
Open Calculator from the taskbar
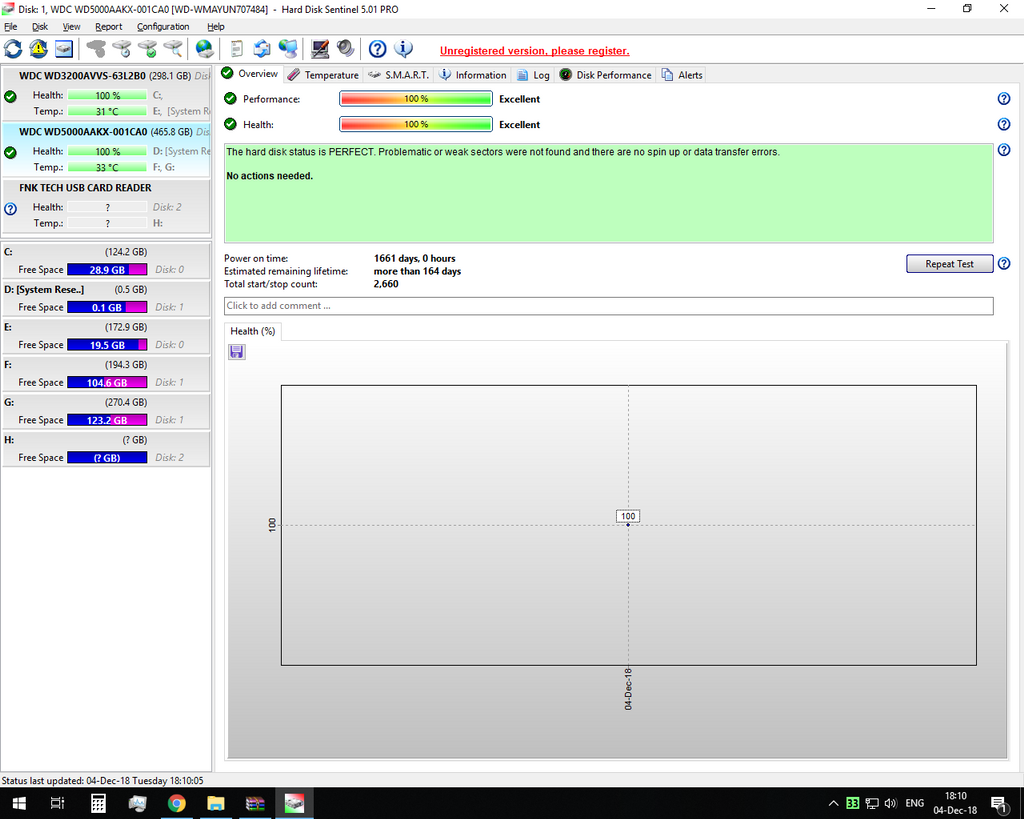pos(98,803)
